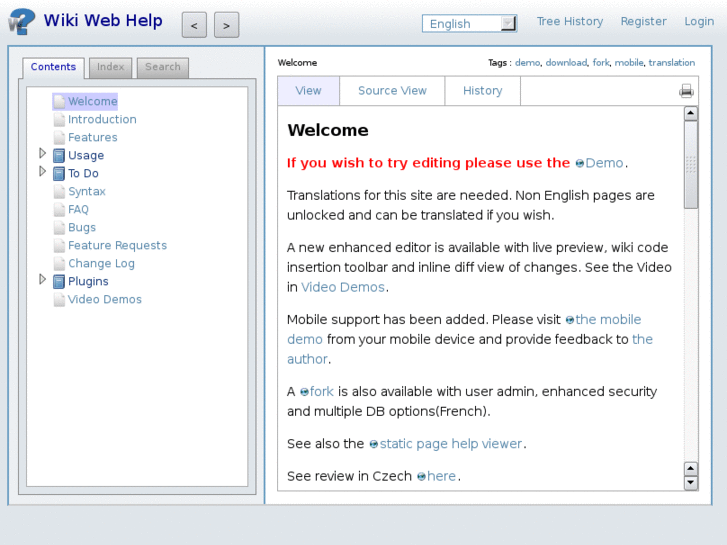The width and height of the screenshot is (727, 545).
Task: Open the History tab
Action: click(x=483, y=91)
